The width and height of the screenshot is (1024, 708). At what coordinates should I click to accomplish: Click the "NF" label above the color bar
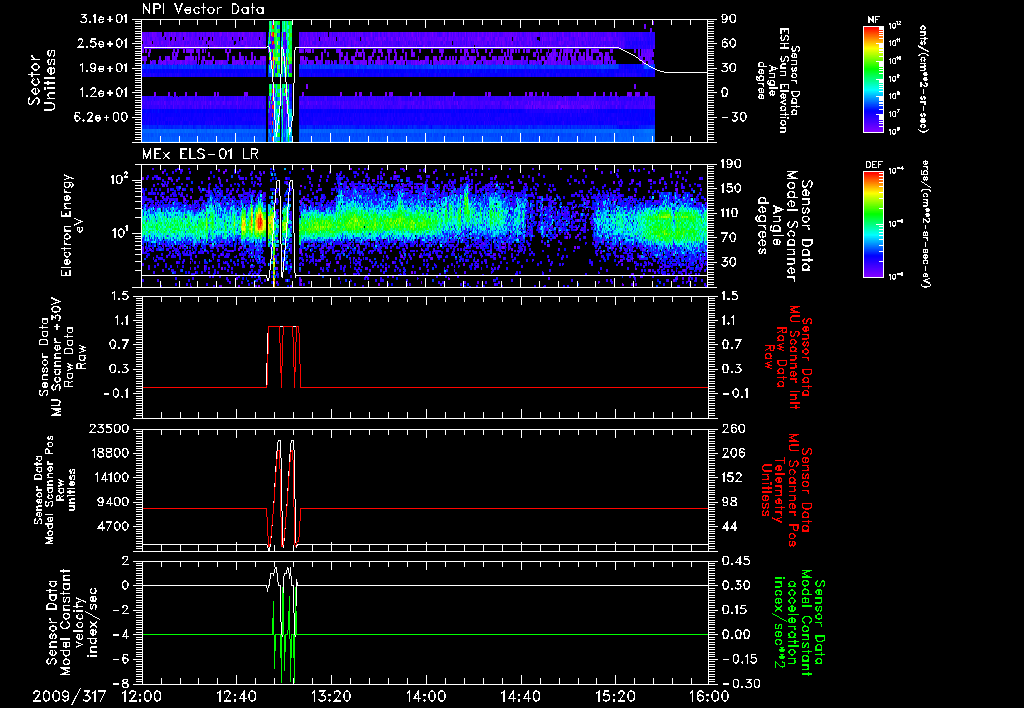tap(873, 20)
